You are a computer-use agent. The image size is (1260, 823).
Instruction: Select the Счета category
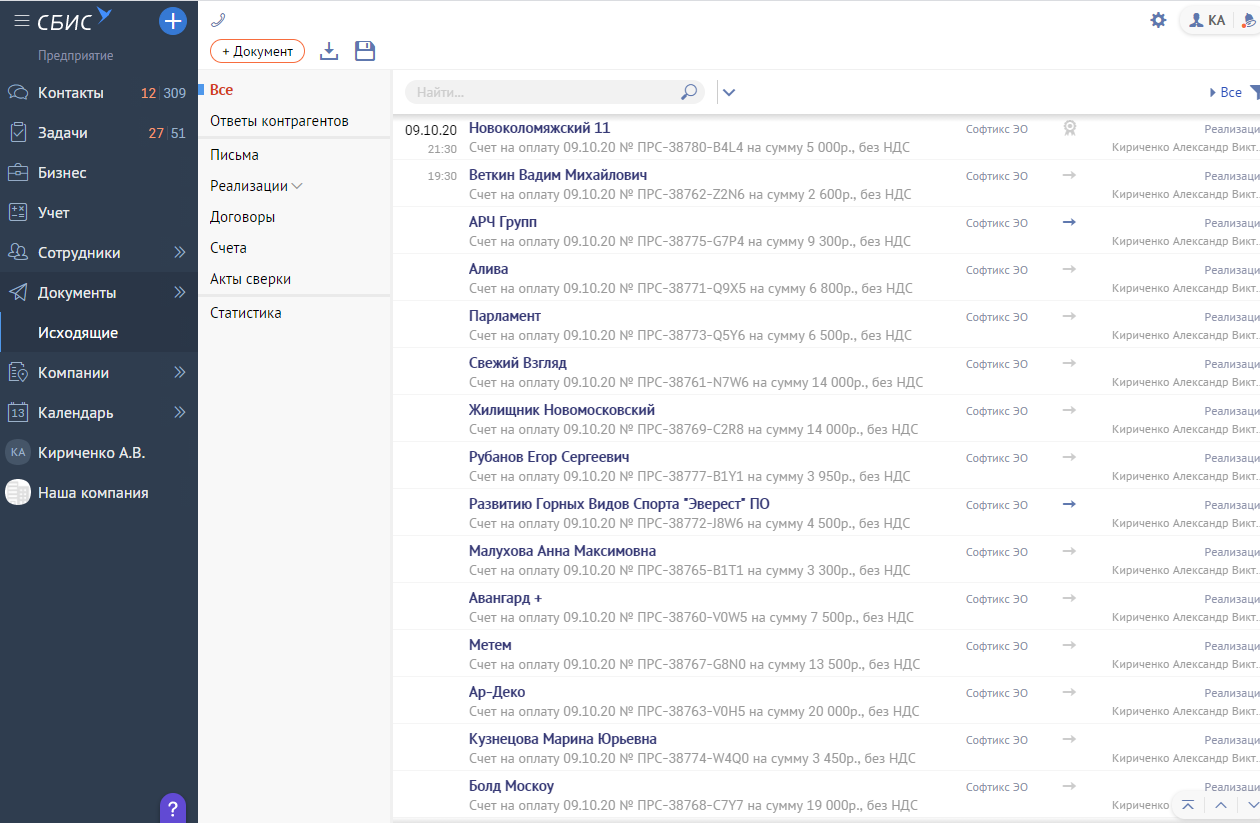[228, 248]
